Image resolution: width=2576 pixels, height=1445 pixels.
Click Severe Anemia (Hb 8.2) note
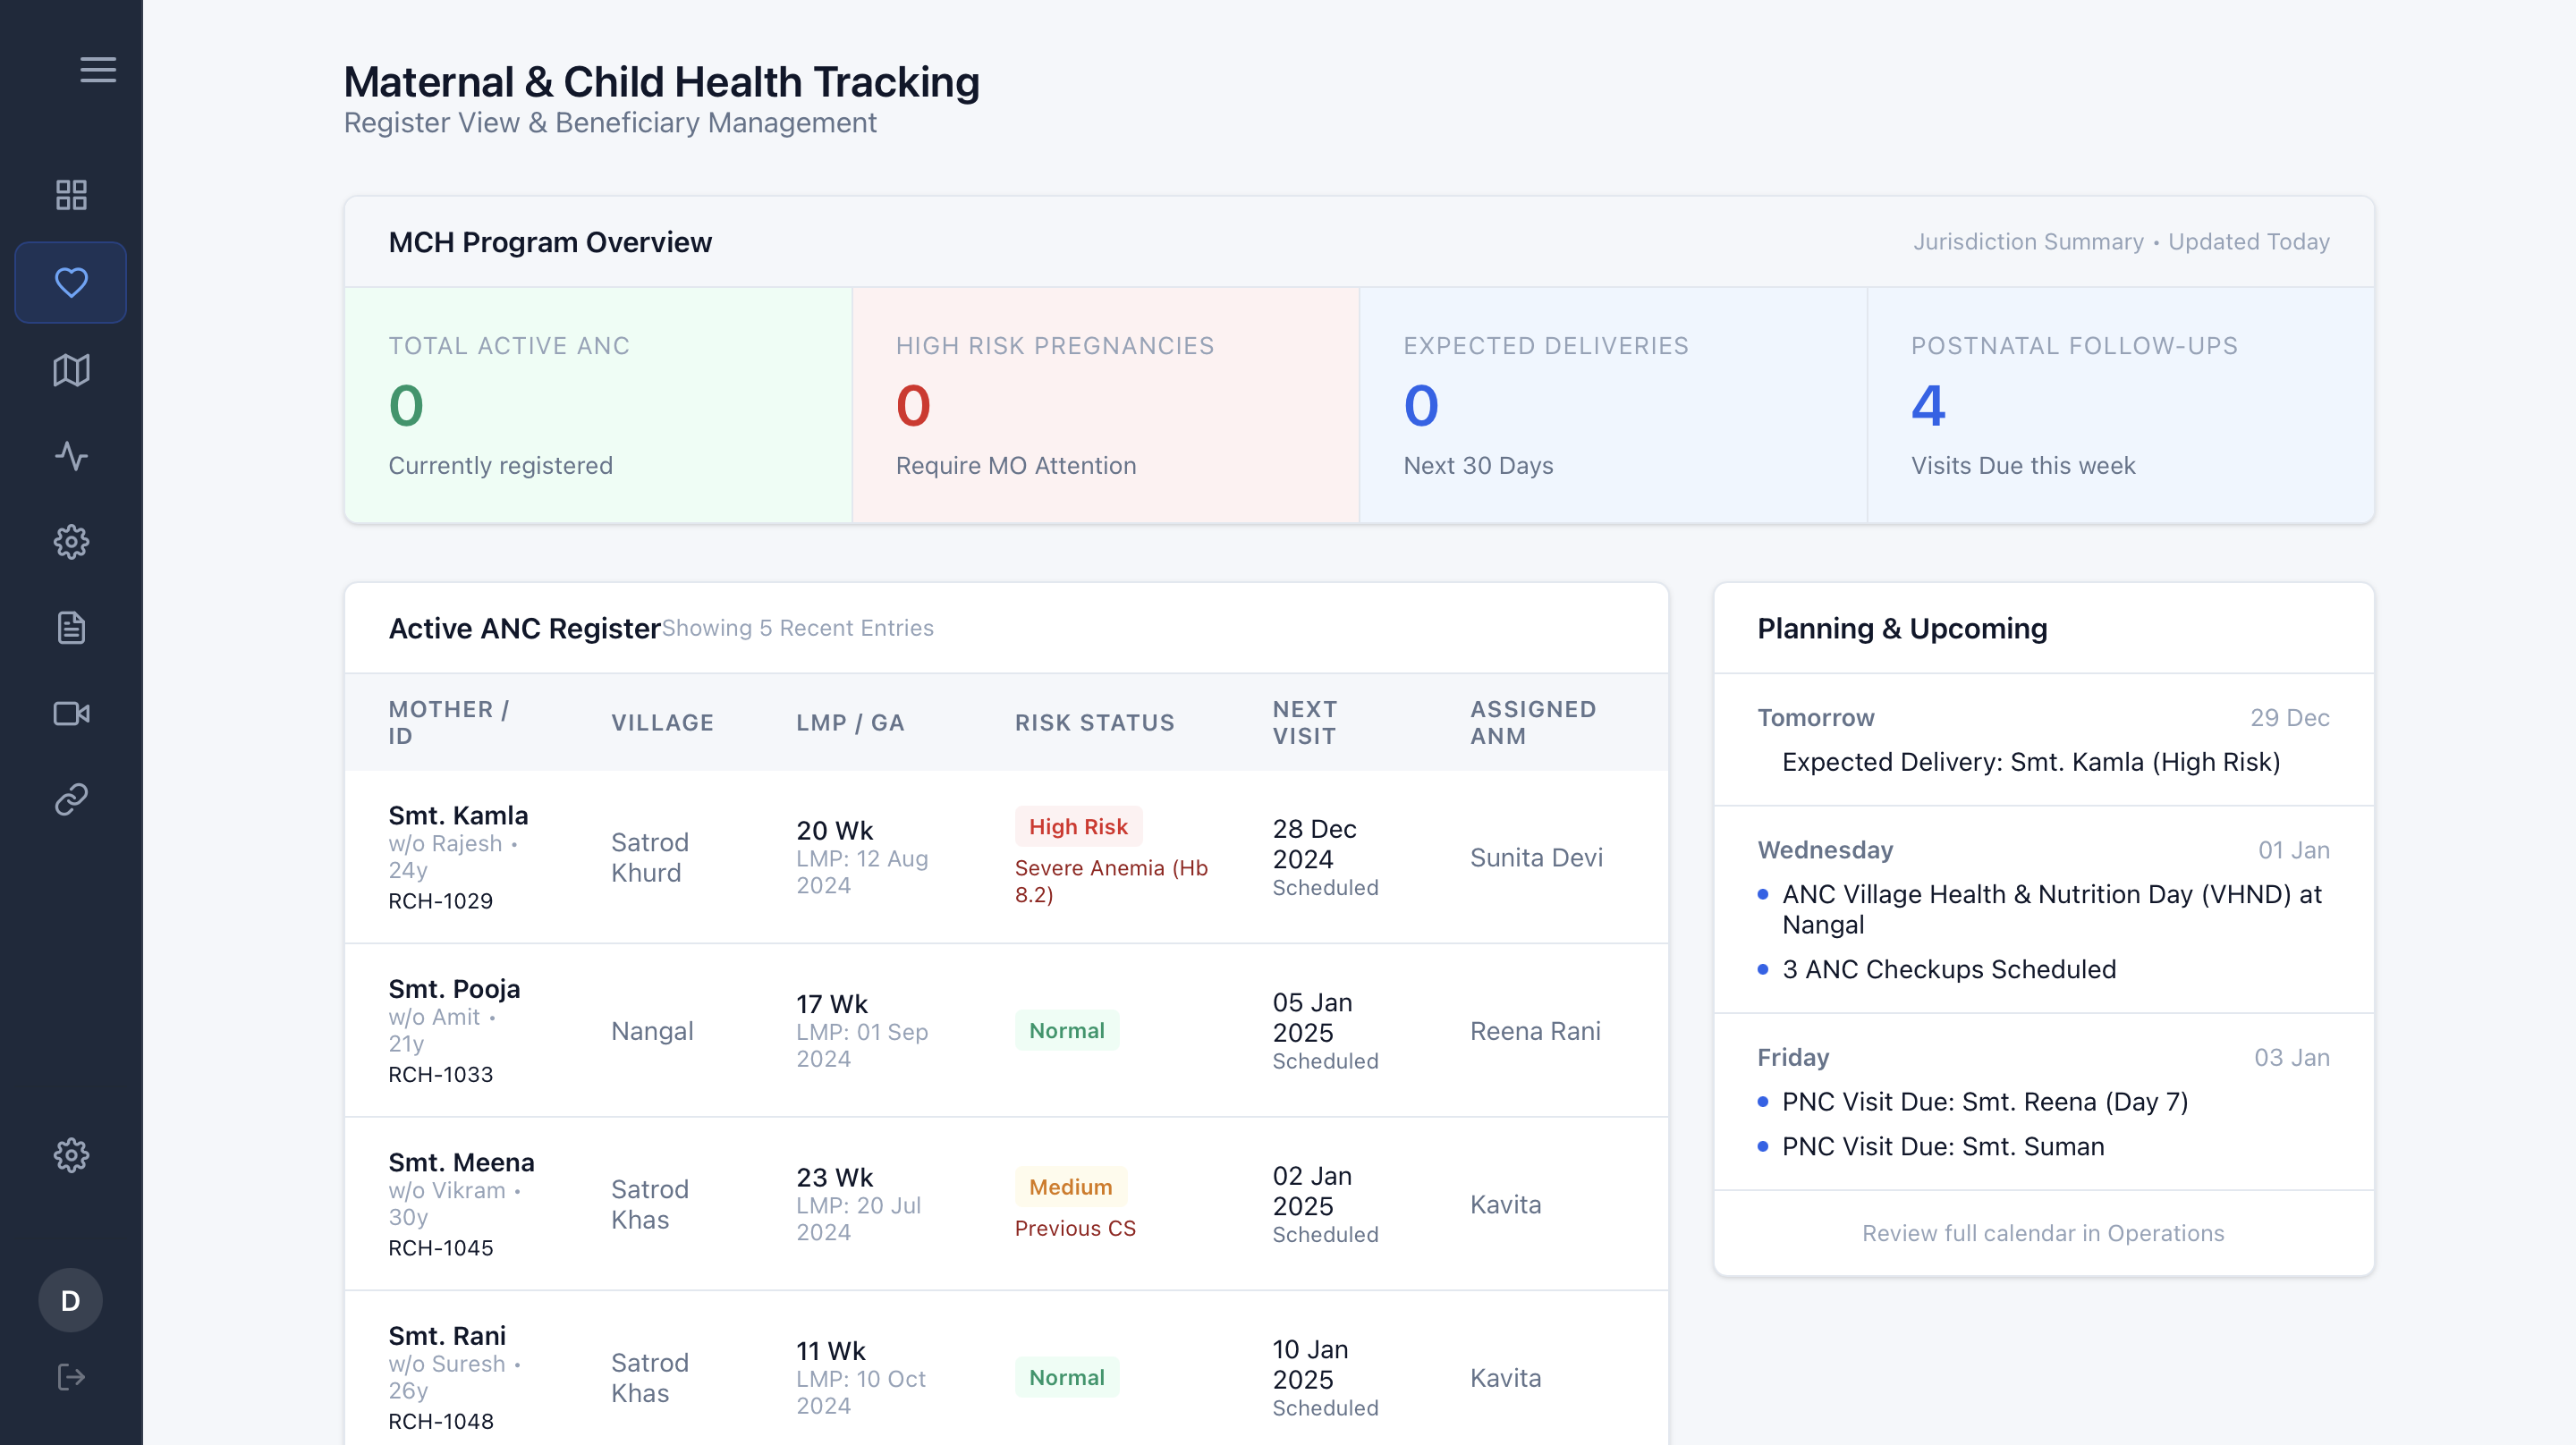pos(1111,881)
